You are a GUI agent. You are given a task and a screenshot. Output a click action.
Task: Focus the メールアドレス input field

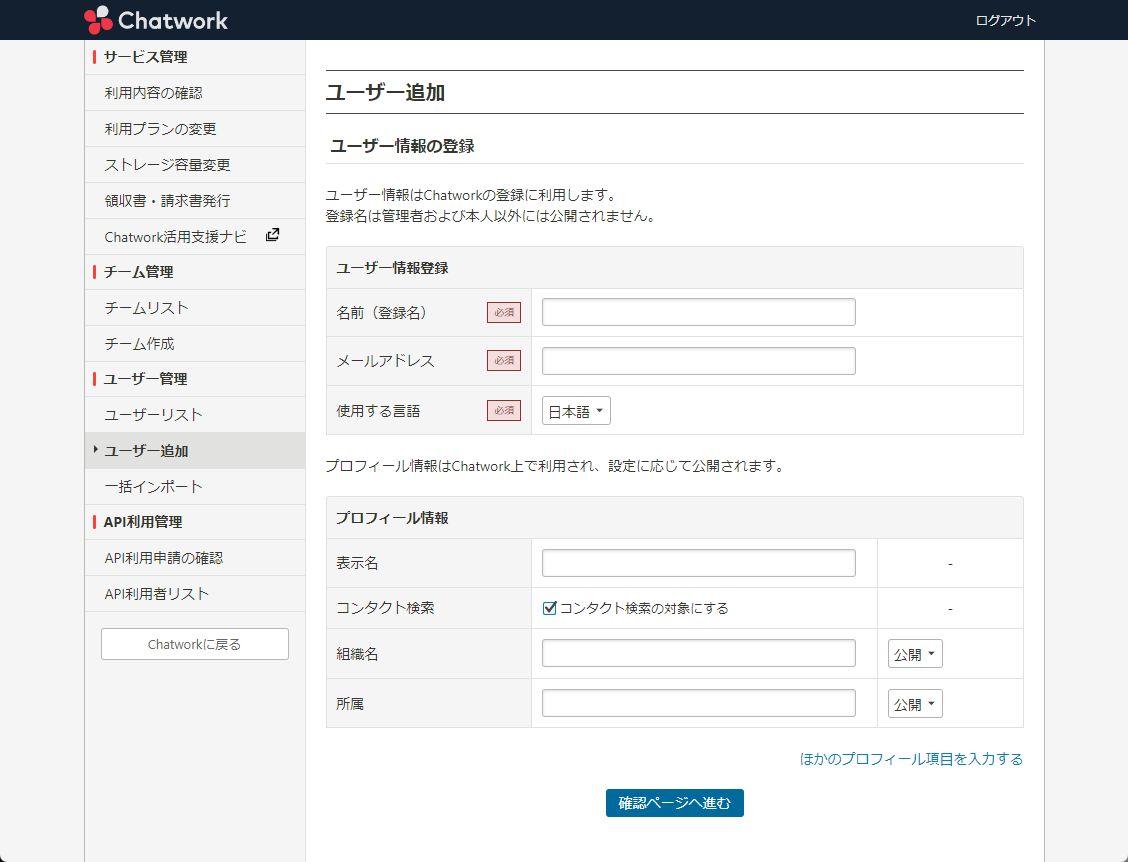tap(698, 361)
